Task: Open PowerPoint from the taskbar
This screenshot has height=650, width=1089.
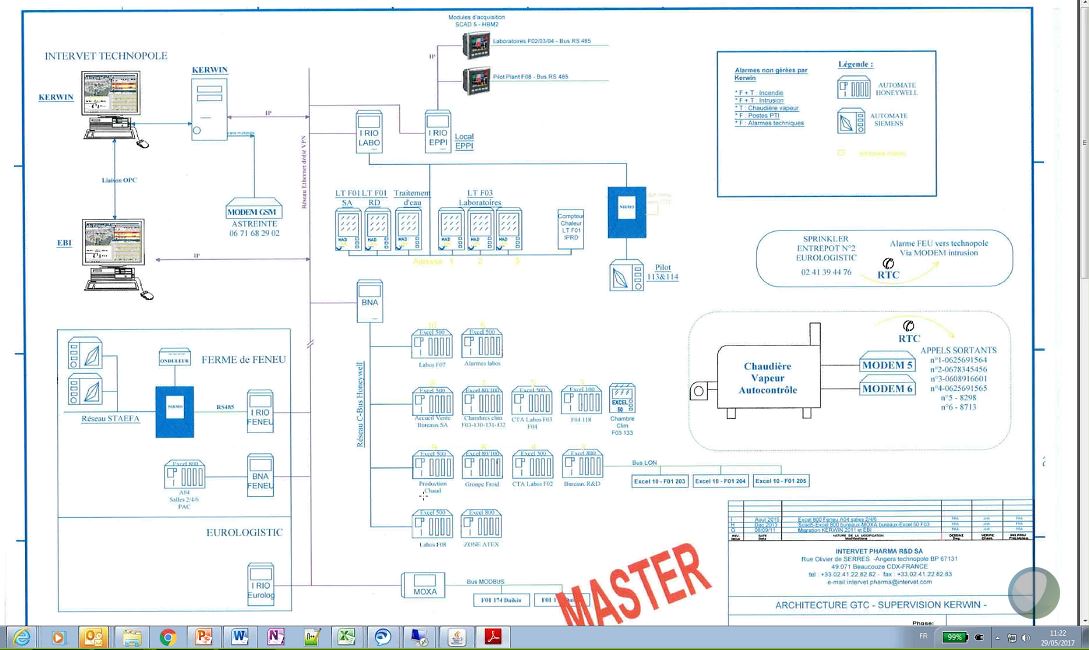Action: 204,637
